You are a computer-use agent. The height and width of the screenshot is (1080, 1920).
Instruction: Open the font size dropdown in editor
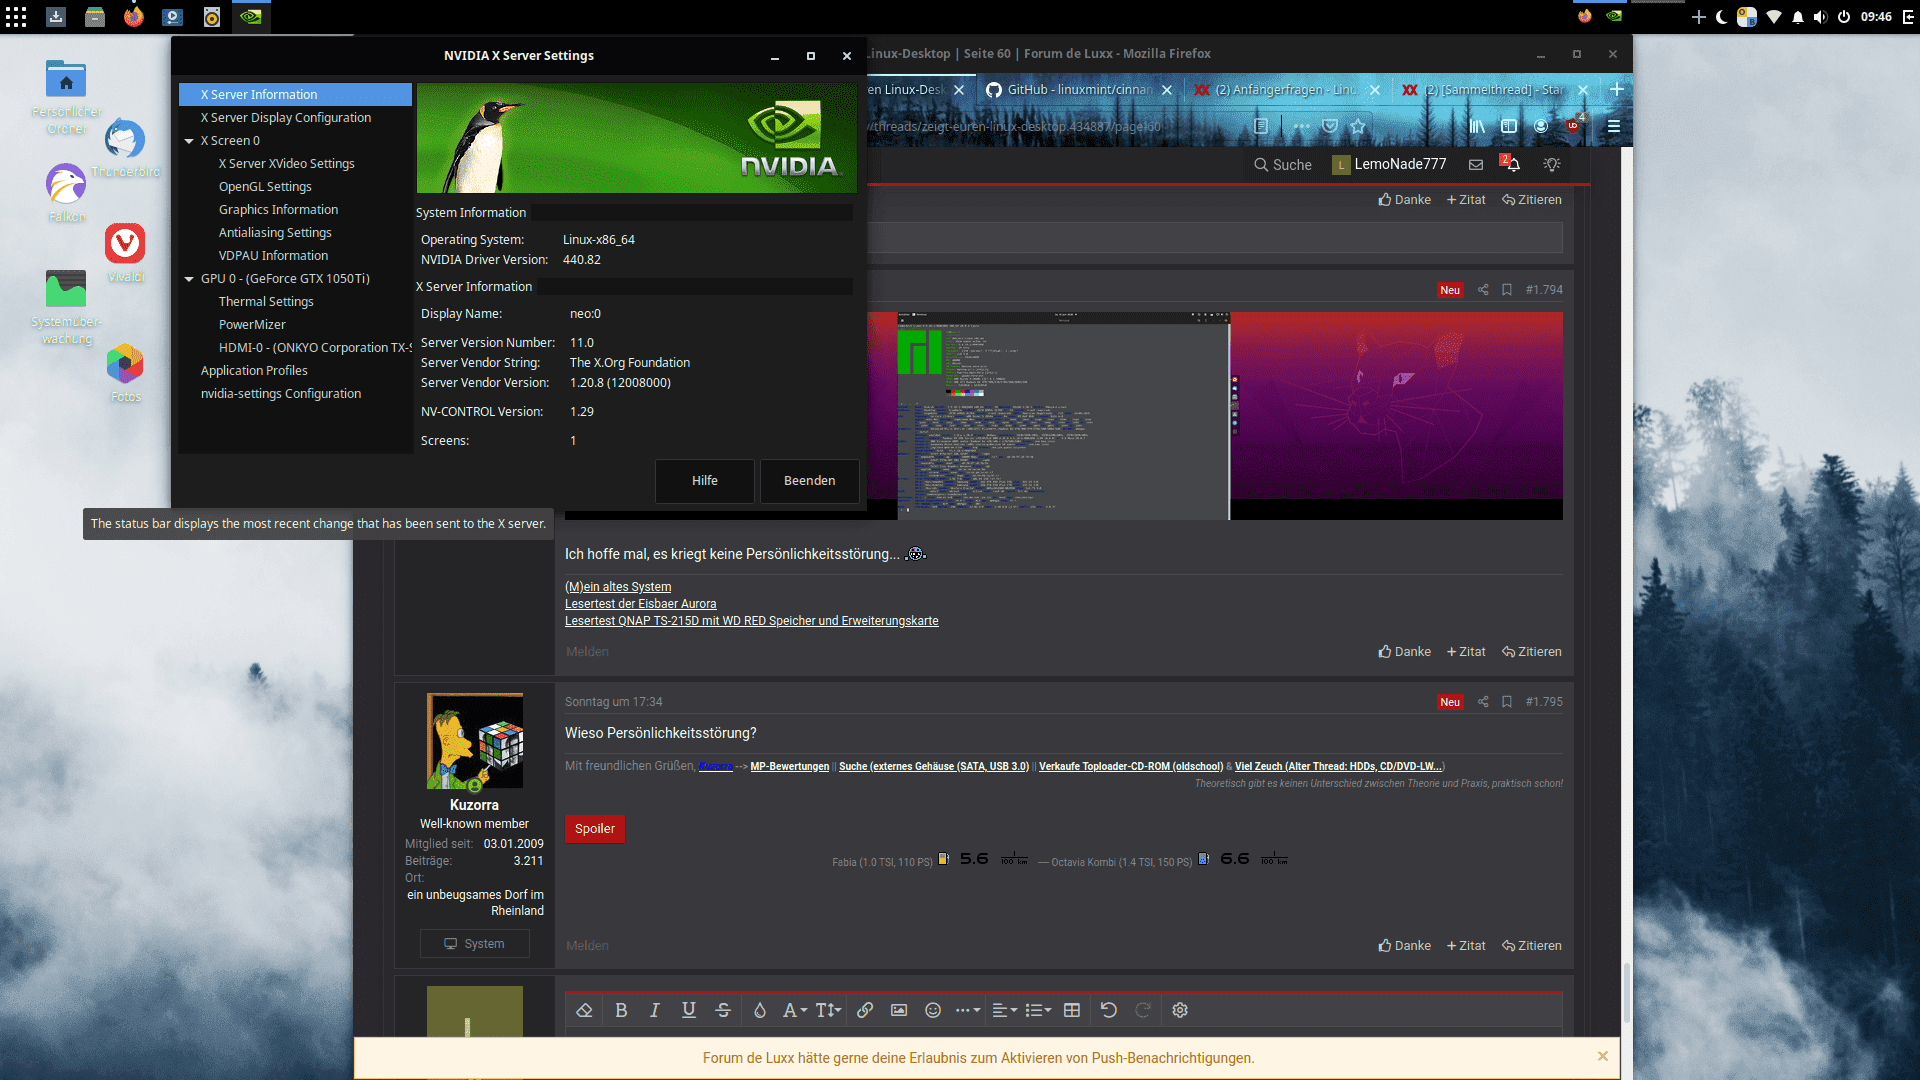tap(828, 1010)
